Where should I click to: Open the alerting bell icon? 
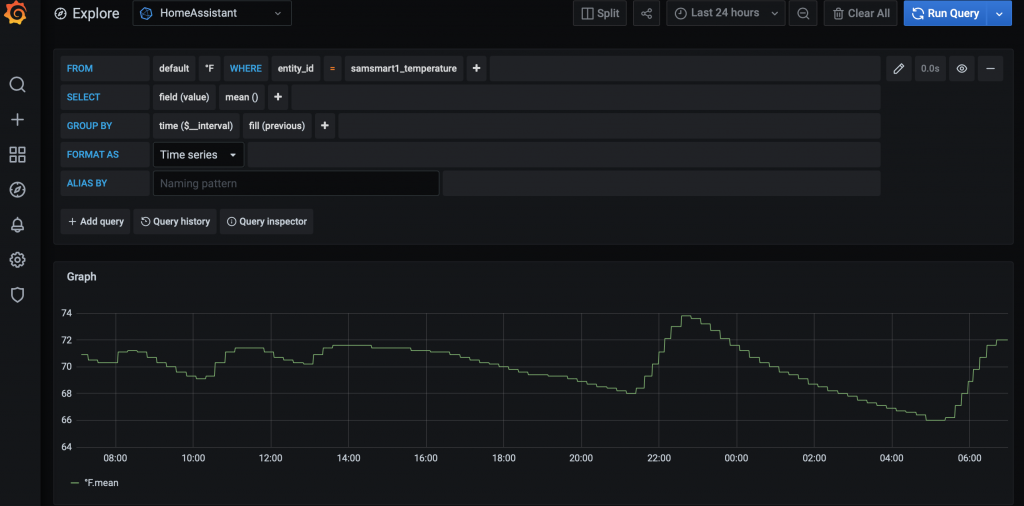click(18, 225)
